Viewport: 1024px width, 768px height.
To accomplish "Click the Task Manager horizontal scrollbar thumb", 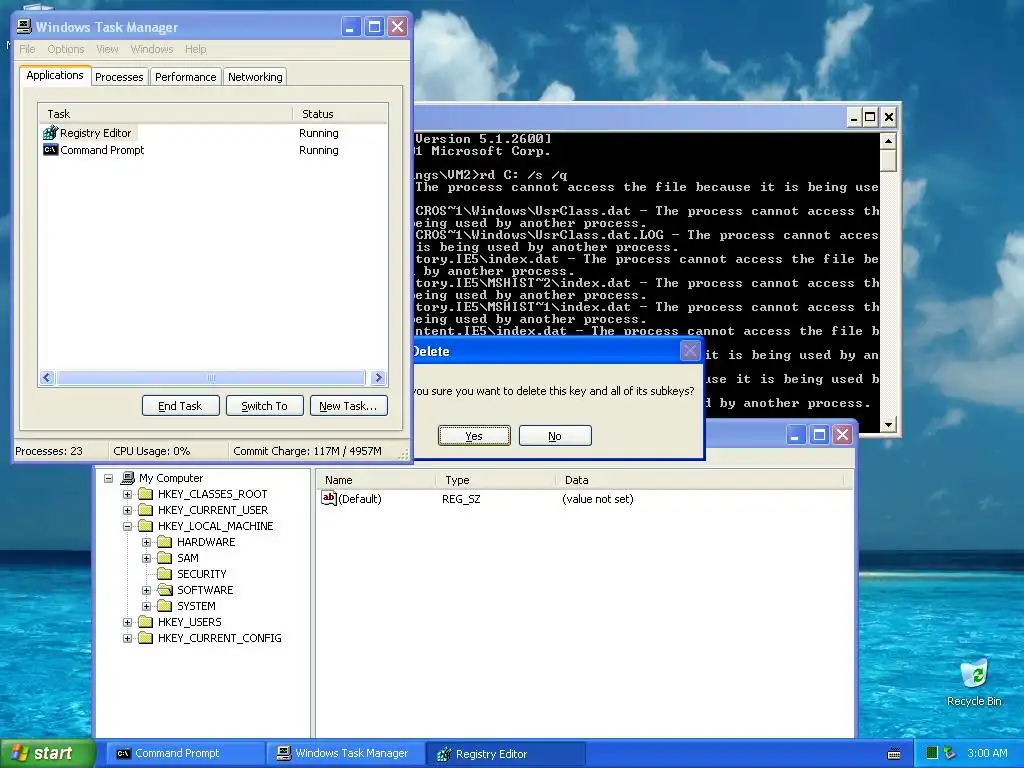I will pos(210,377).
